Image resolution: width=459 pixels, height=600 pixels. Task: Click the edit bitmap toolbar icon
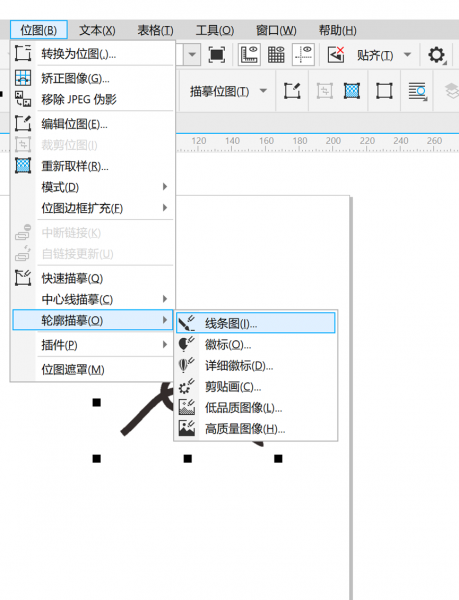click(x=292, y=91)
